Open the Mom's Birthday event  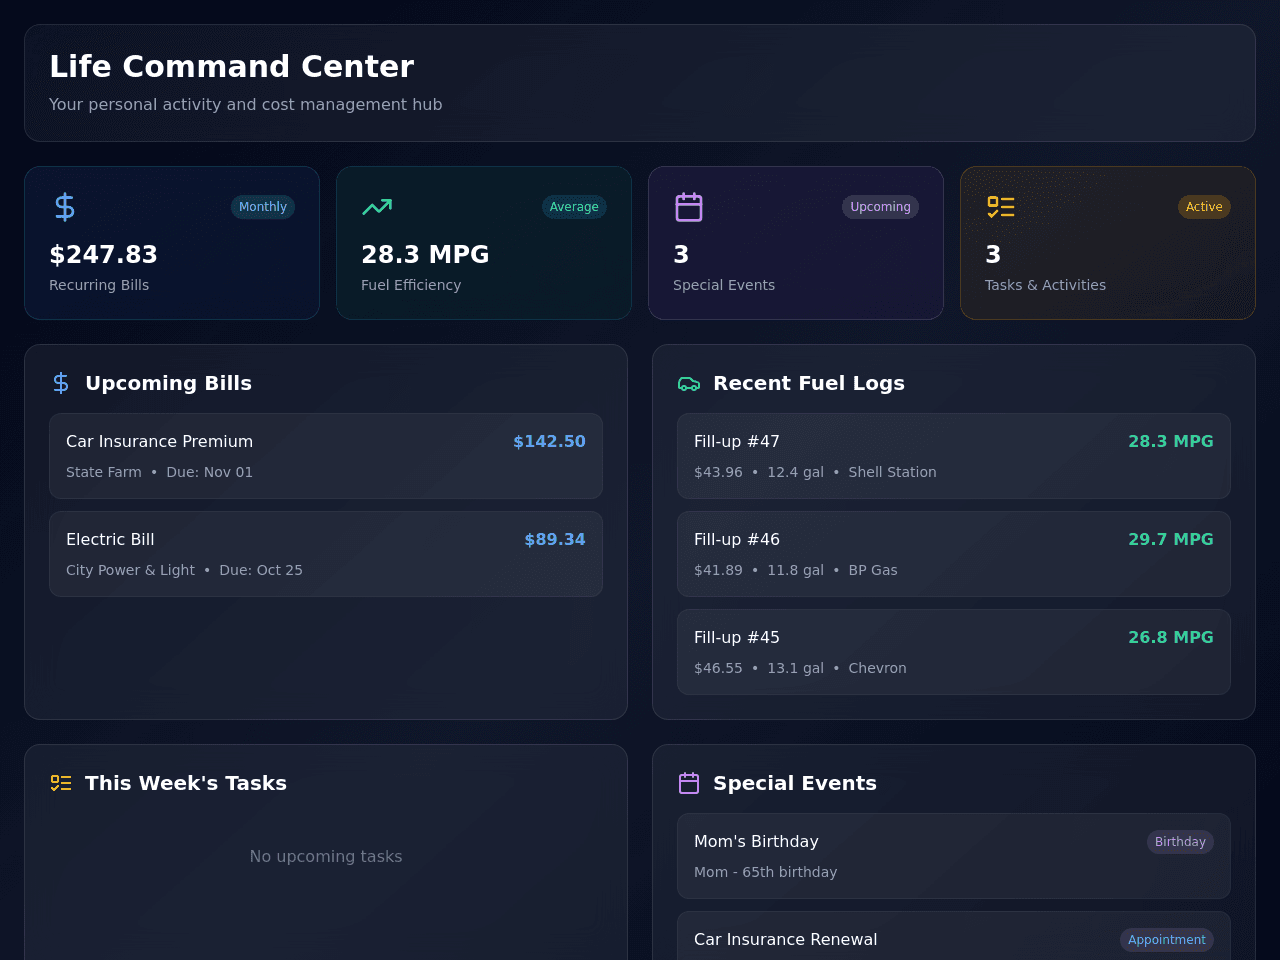[954, 856]
